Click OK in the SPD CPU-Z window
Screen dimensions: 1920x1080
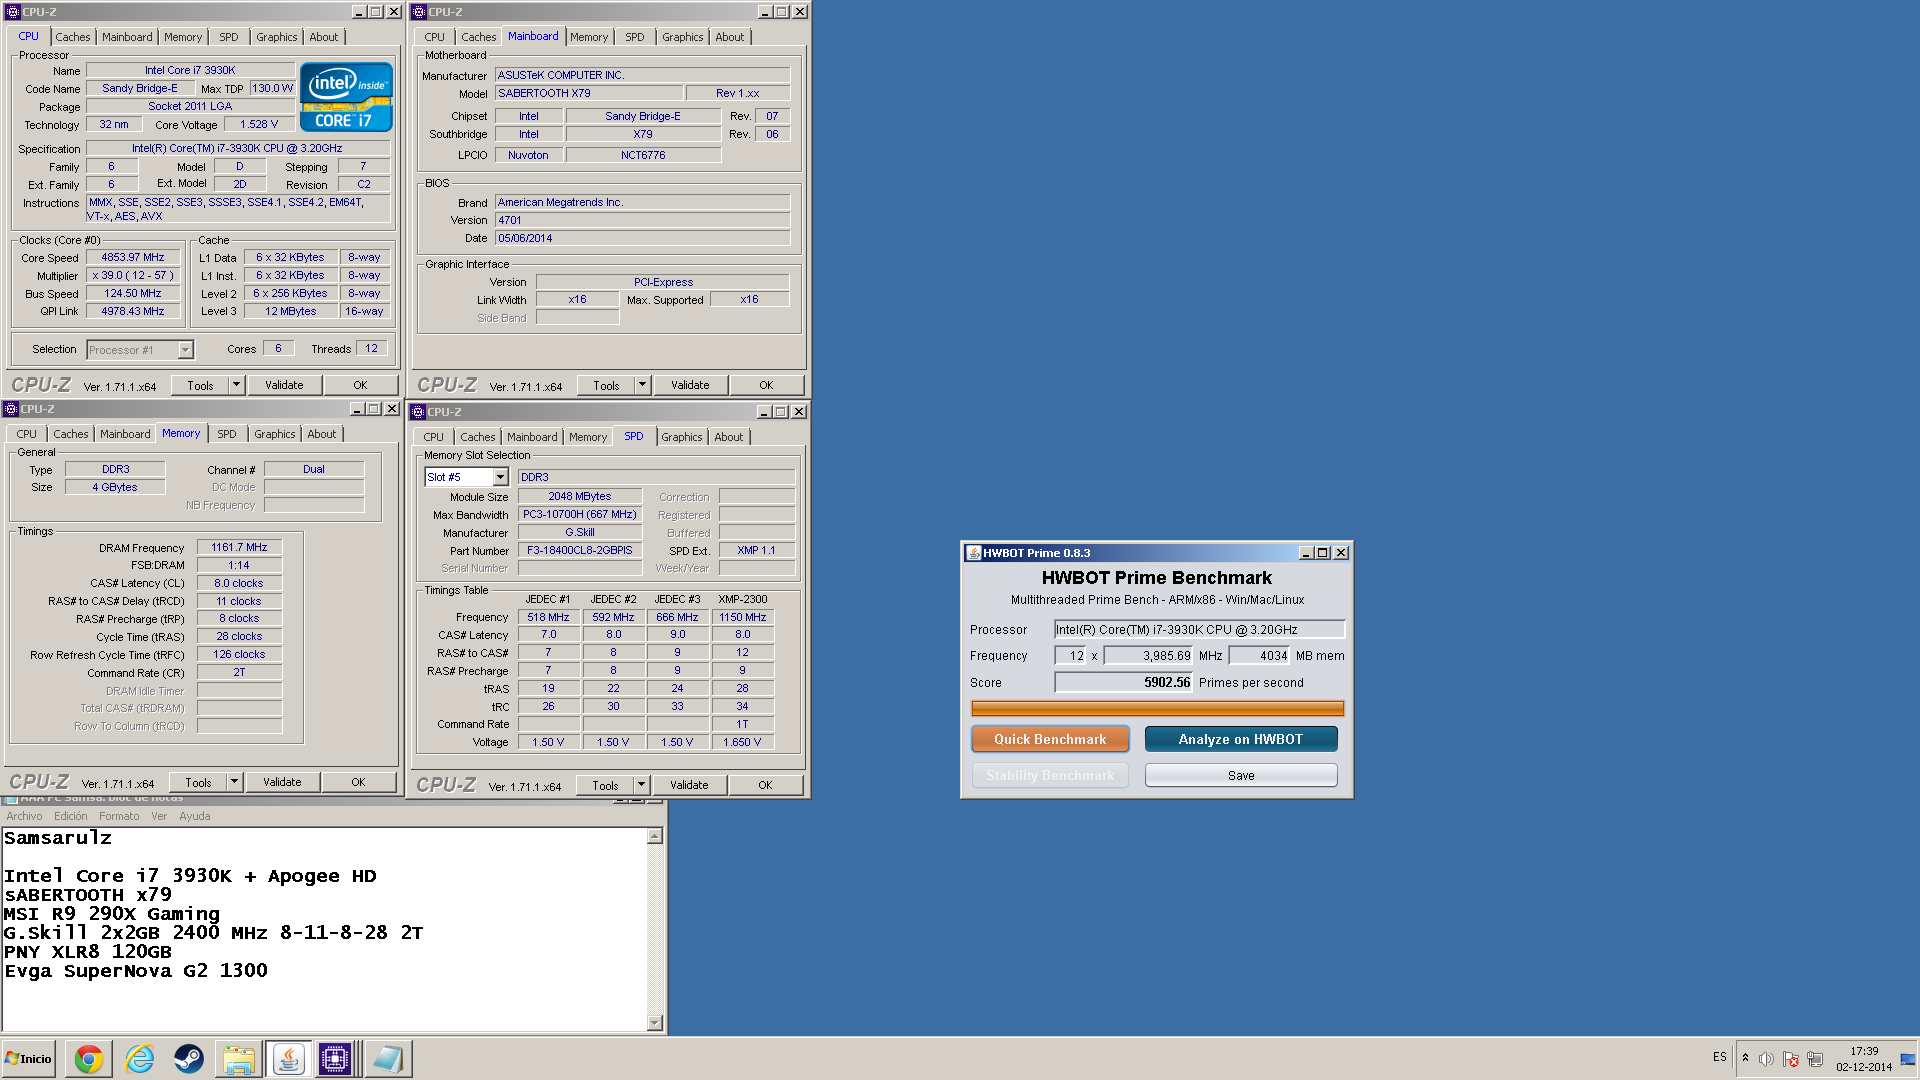pos(765,785)
